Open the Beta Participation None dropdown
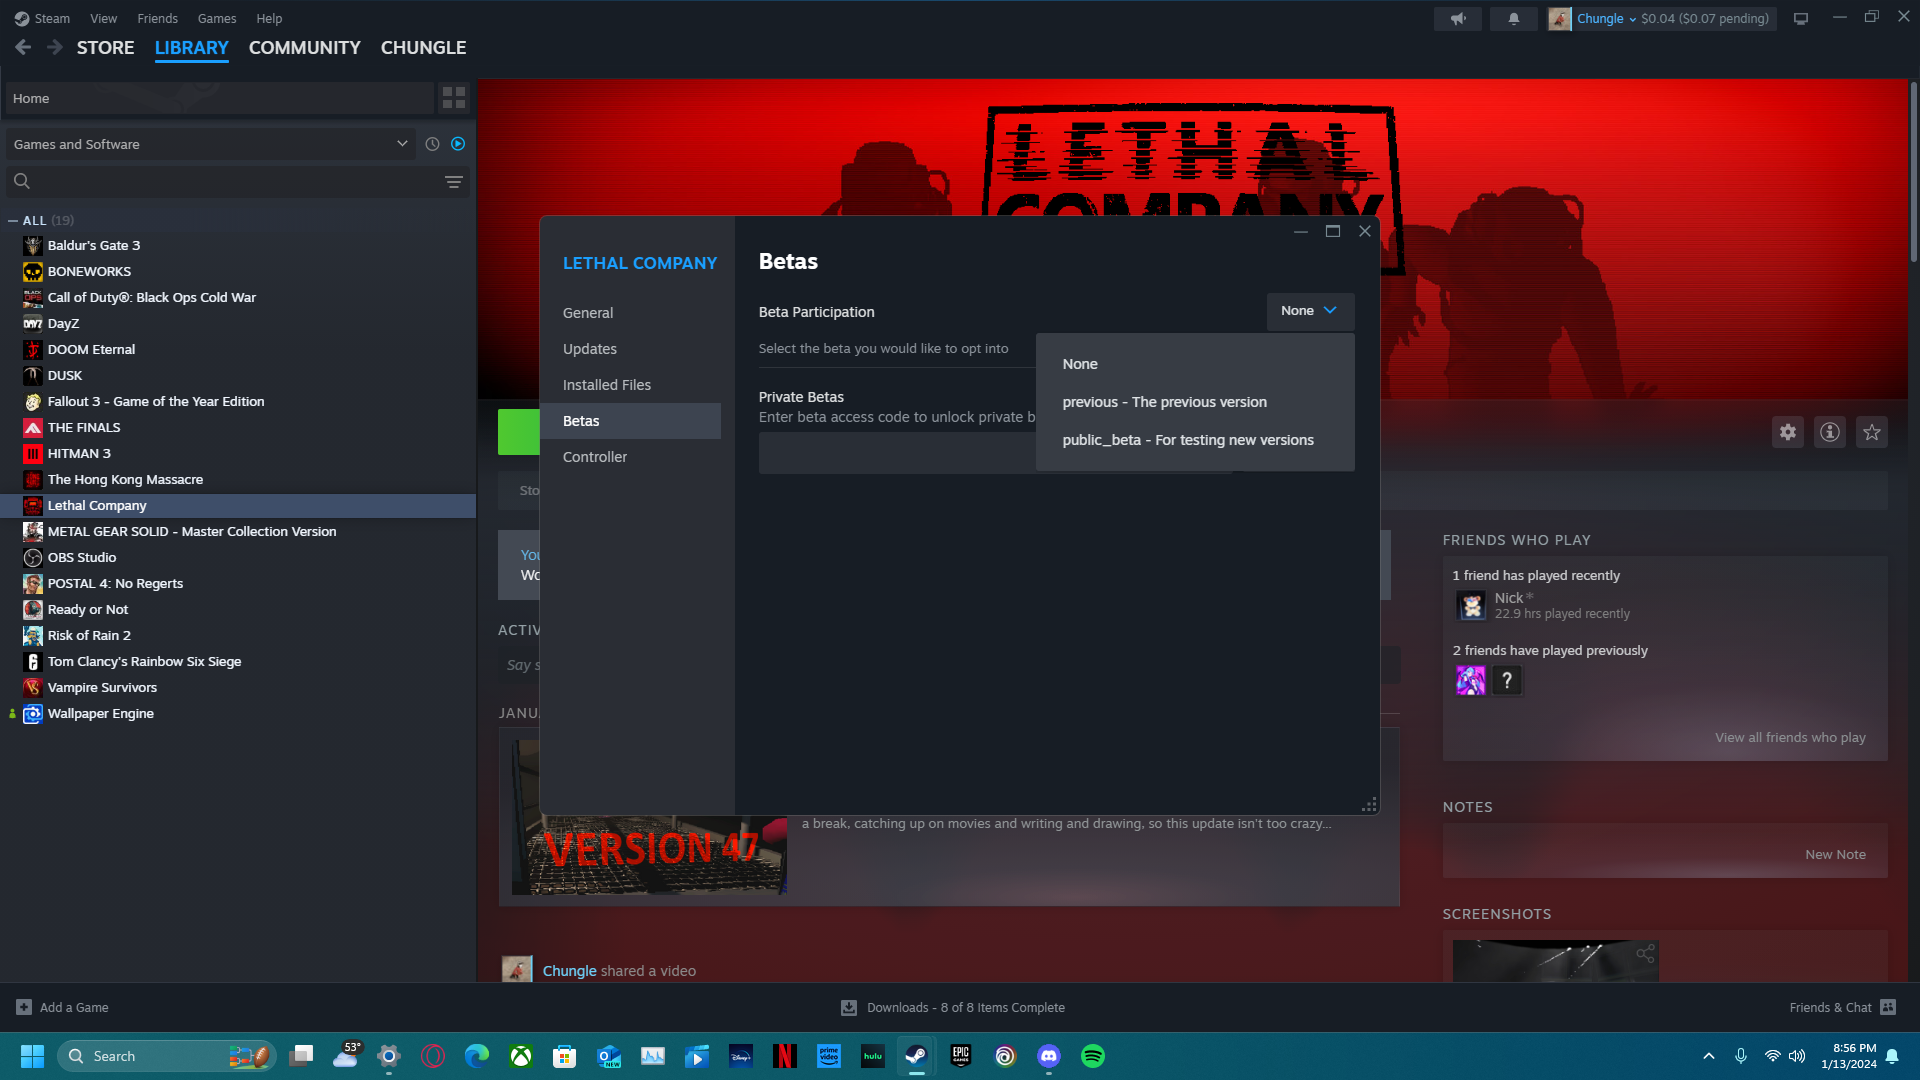 point(1309,311)
